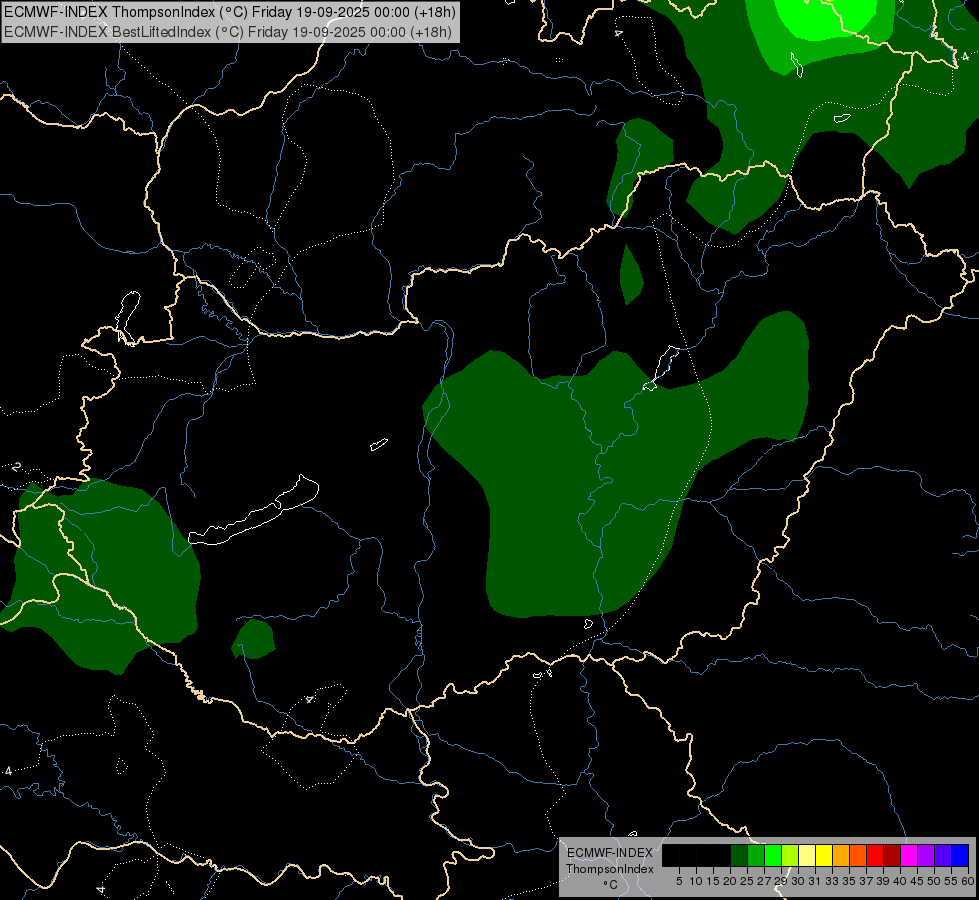Click the legend tick value '31'
This screenshot has height=900, width=979.
(815, 881)
